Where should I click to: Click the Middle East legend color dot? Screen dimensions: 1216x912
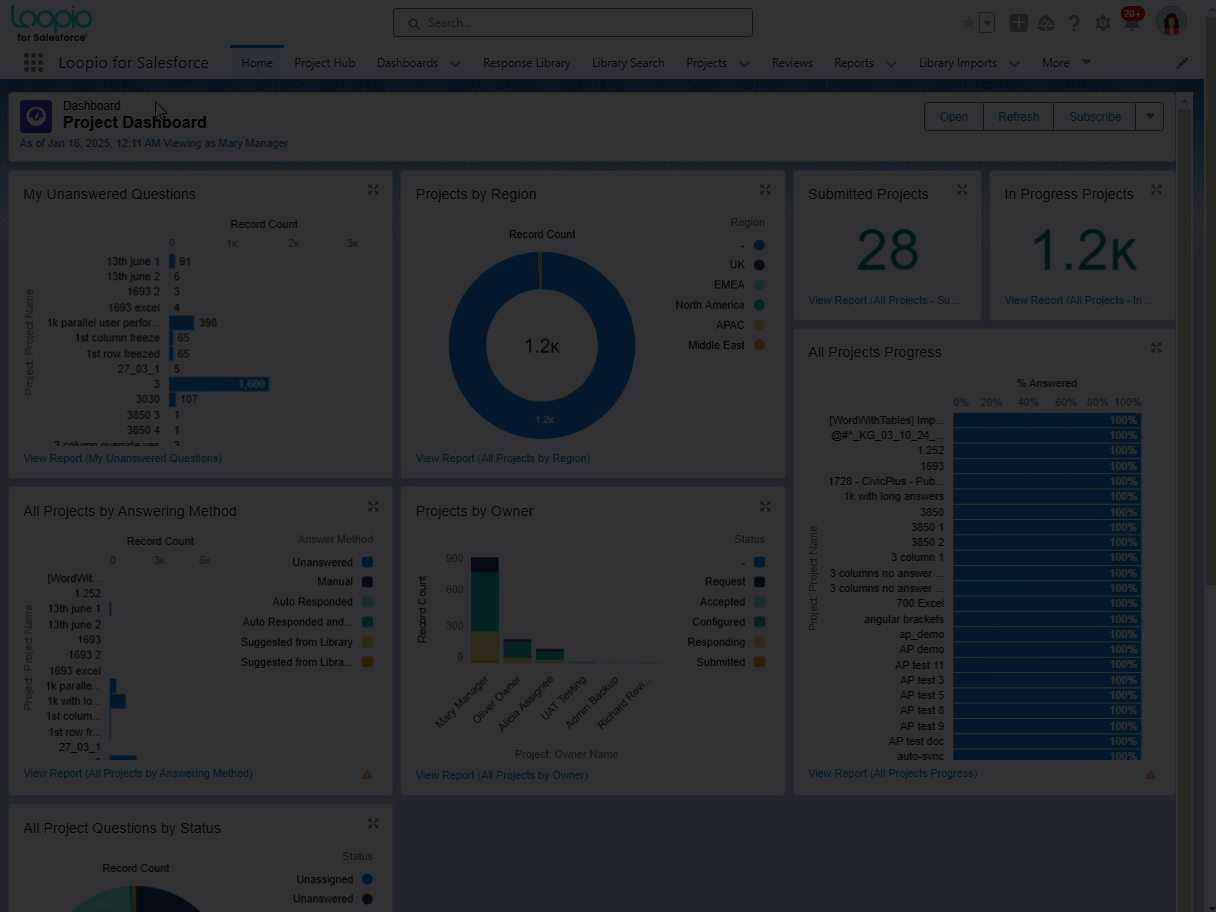coord(759,345)
